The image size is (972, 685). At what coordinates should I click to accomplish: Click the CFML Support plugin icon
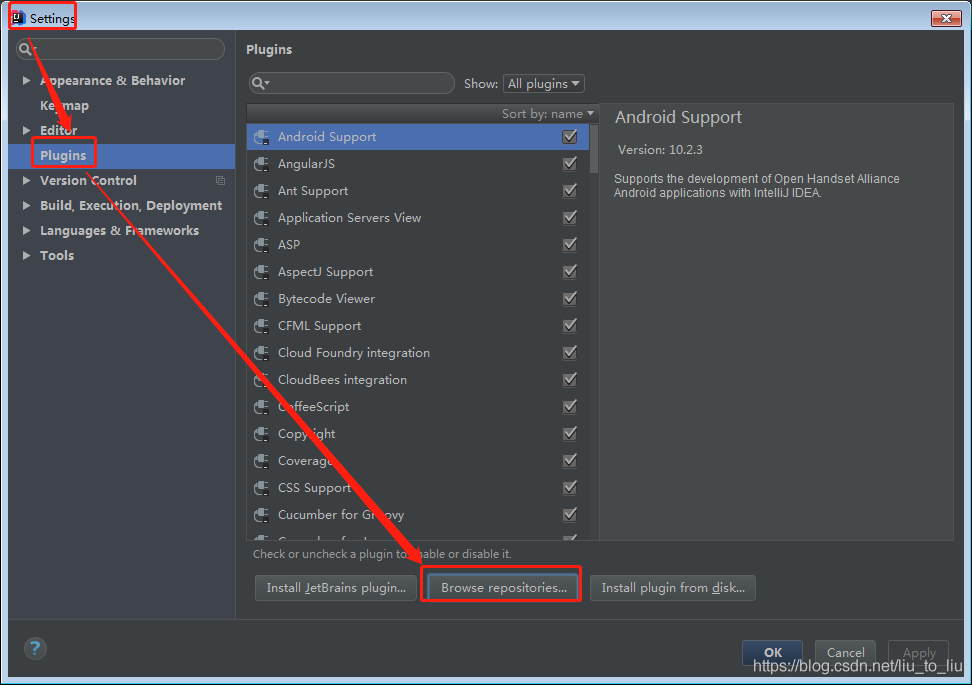click(262, 325)
